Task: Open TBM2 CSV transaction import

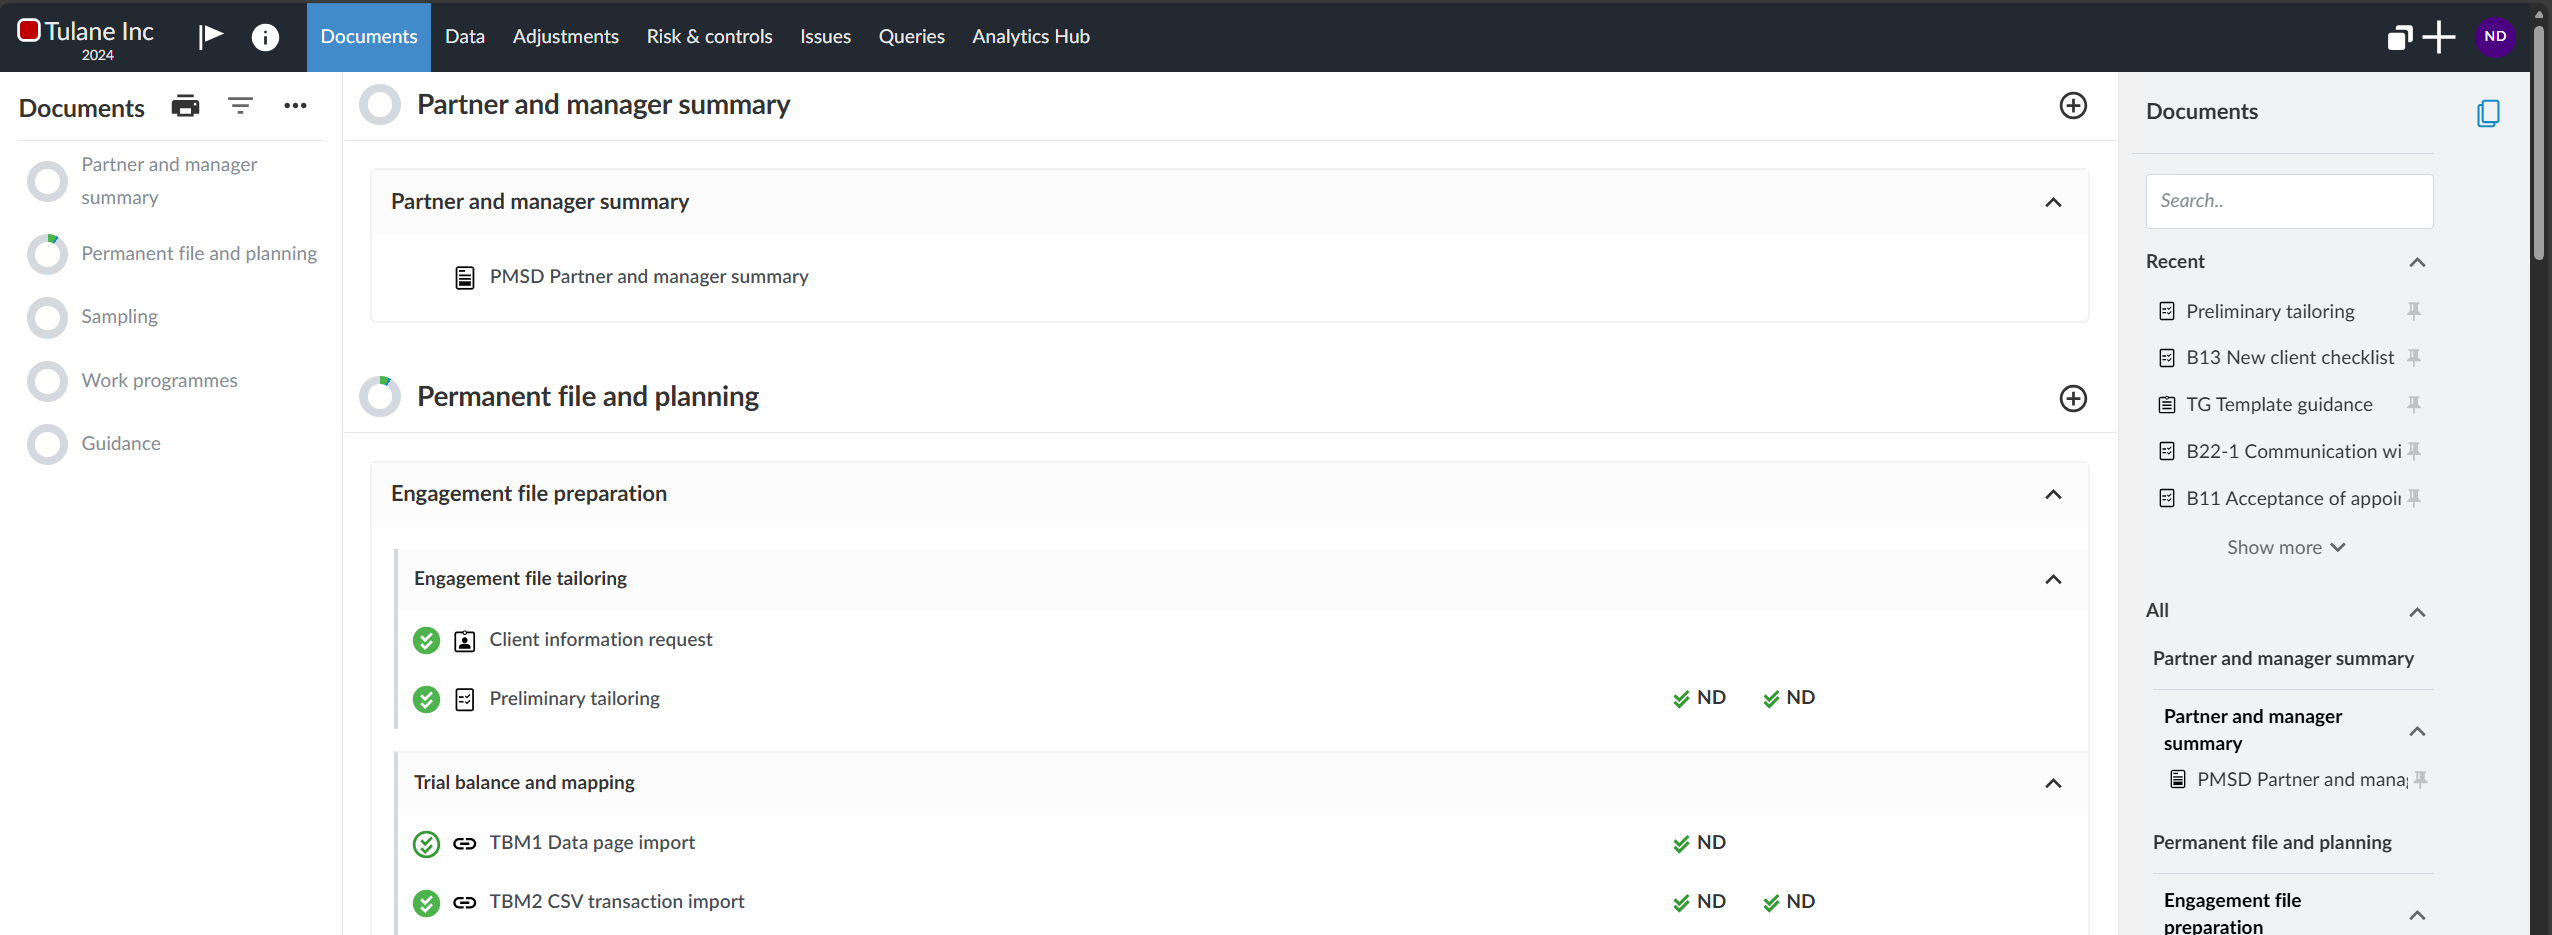Action: click(x=617, y=902)
